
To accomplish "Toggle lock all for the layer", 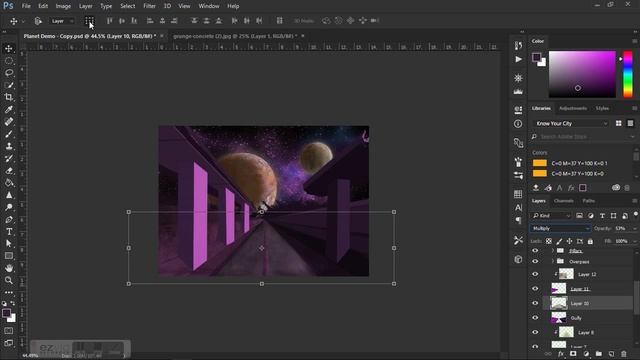I will tap(590, 241).
